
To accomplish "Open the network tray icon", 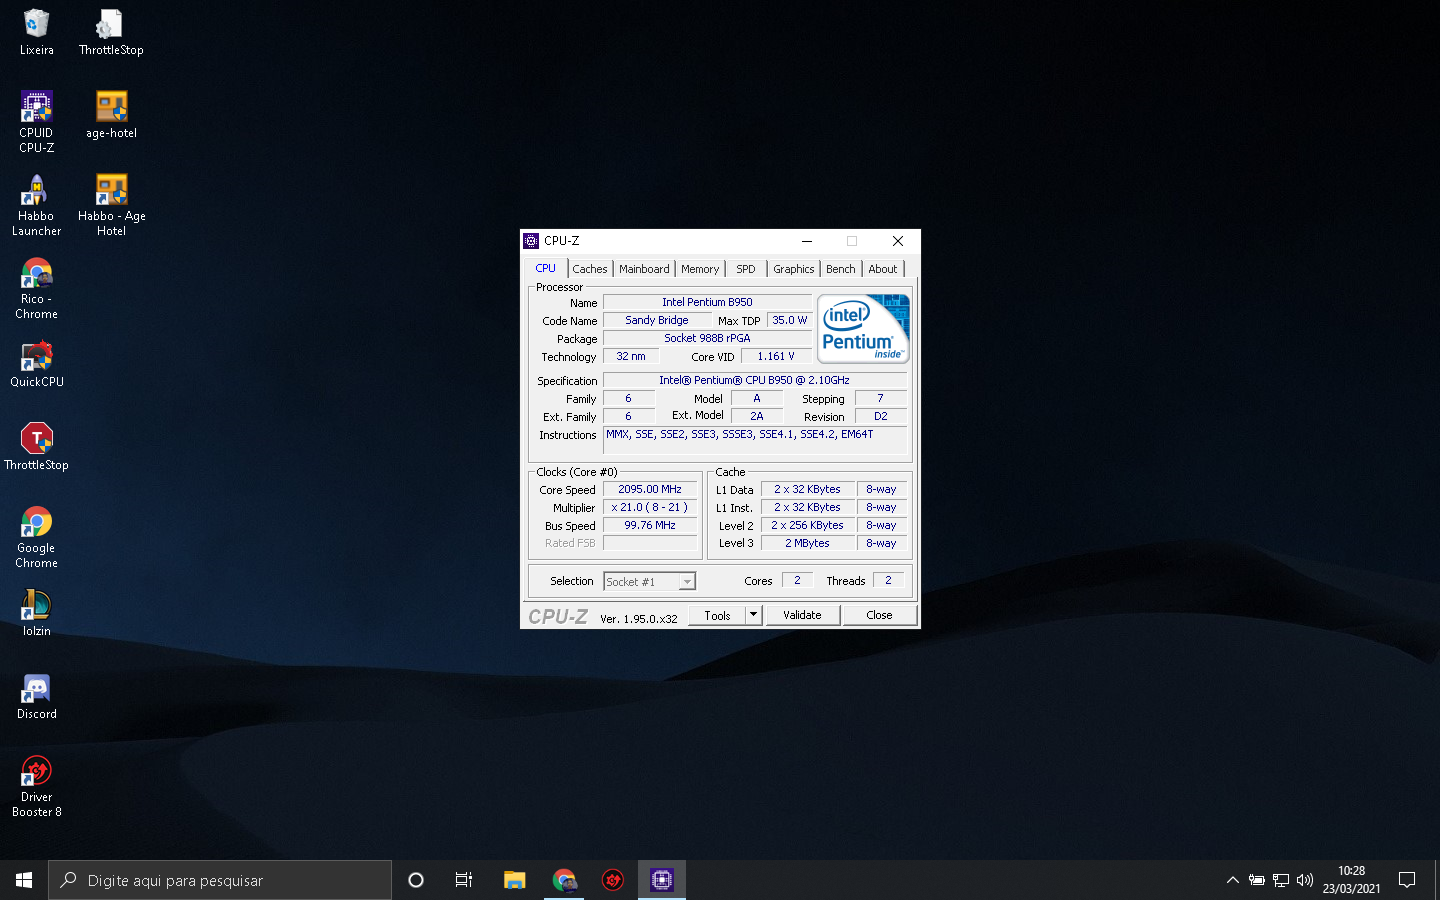I will click(x=1281, y=880).
